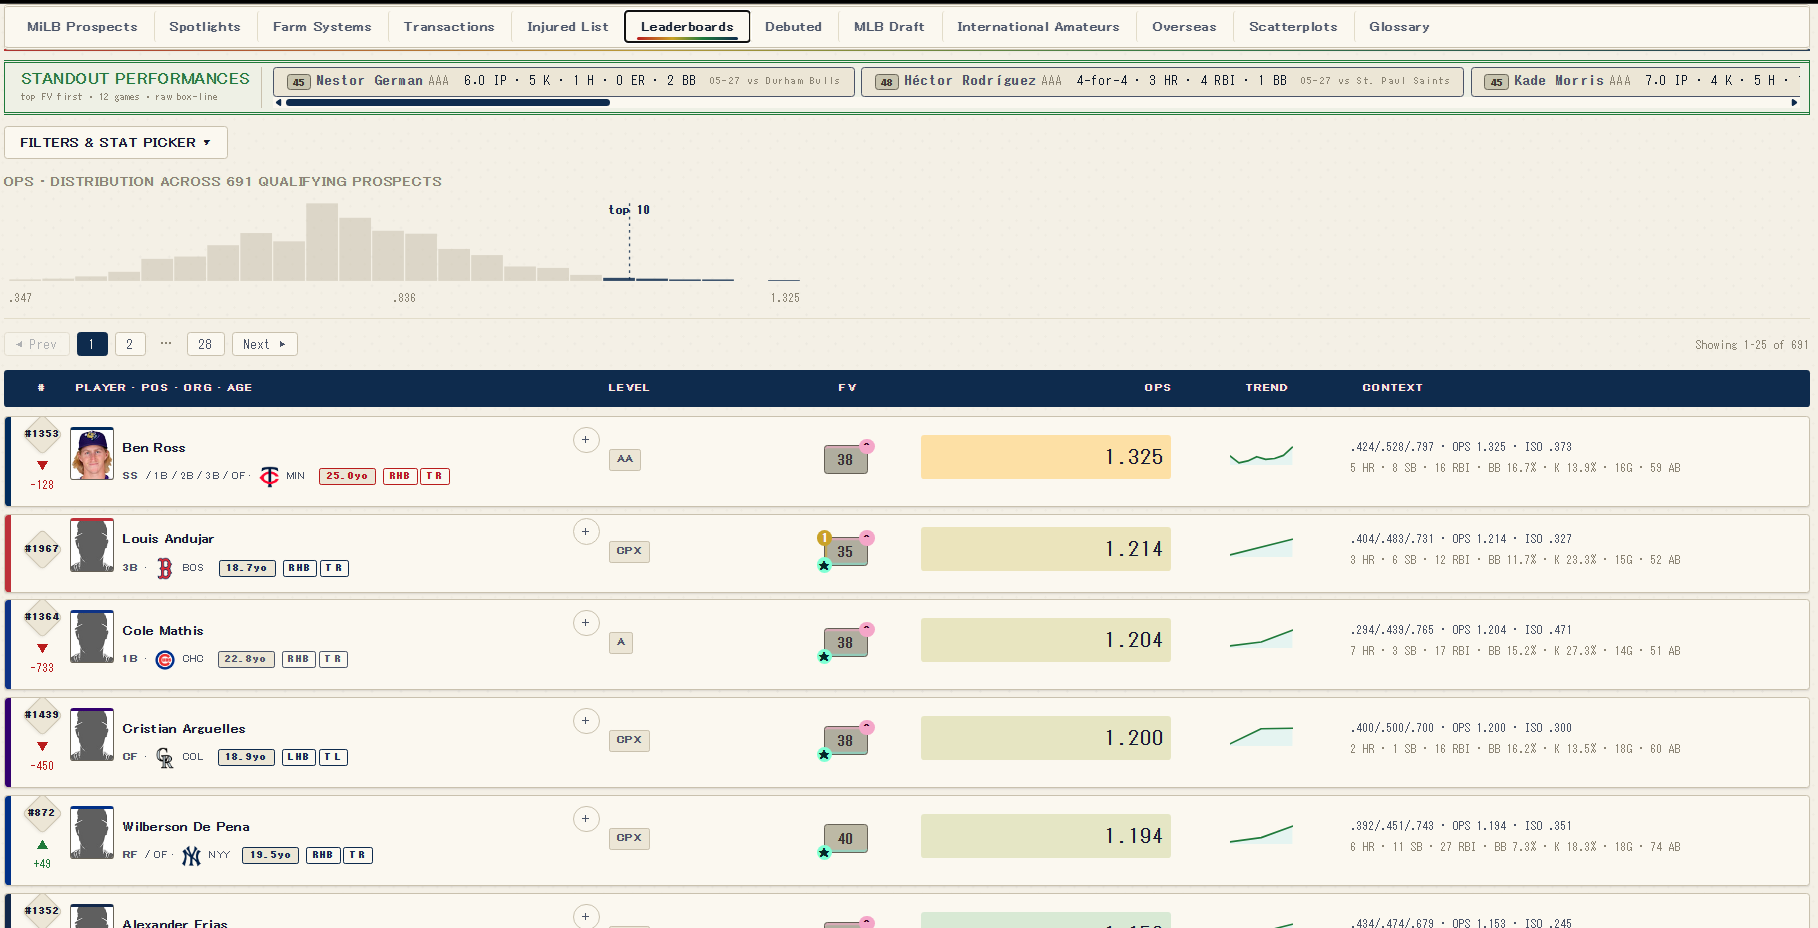This screenshot has width=1818, height=928.
Task: Expand Cole Mathis's row with the plus button
Action: tap(586, 623)
